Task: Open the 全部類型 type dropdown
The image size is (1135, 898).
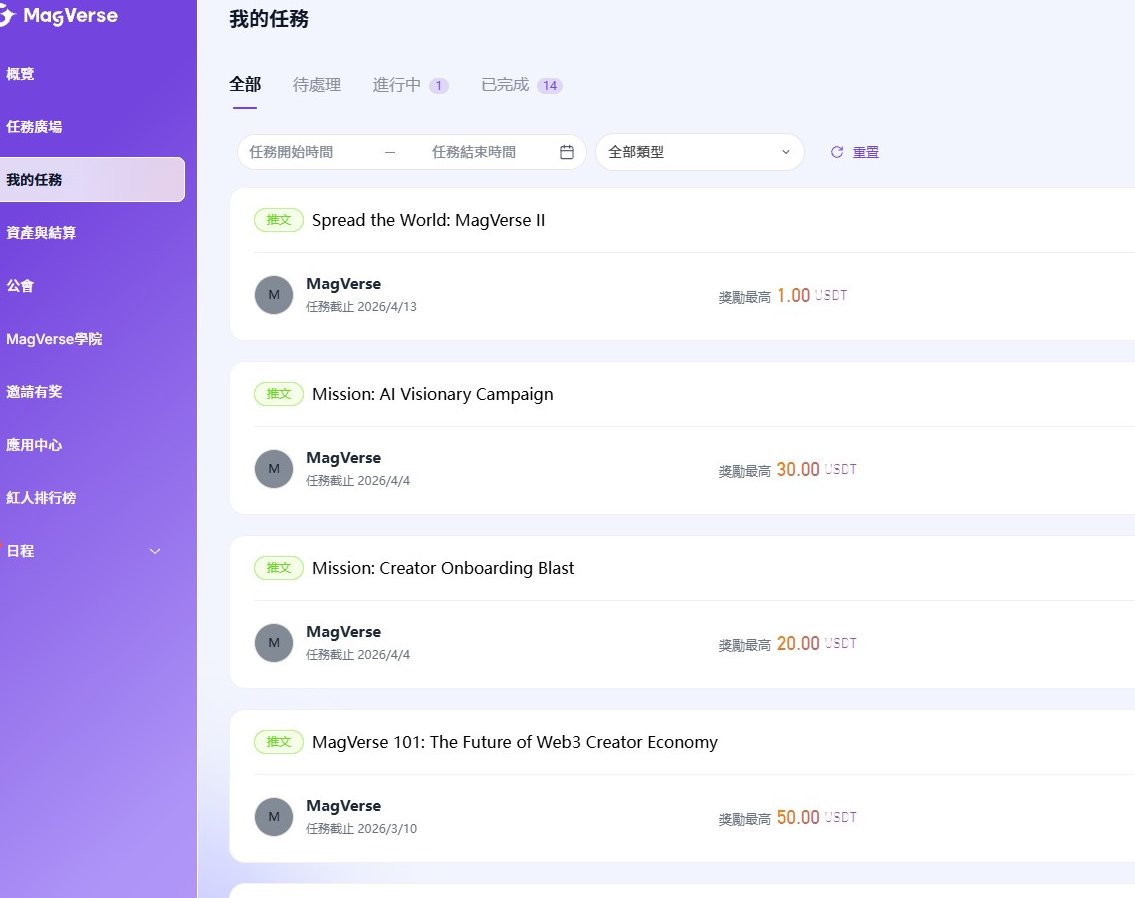Action: click(x=700, y=152)
